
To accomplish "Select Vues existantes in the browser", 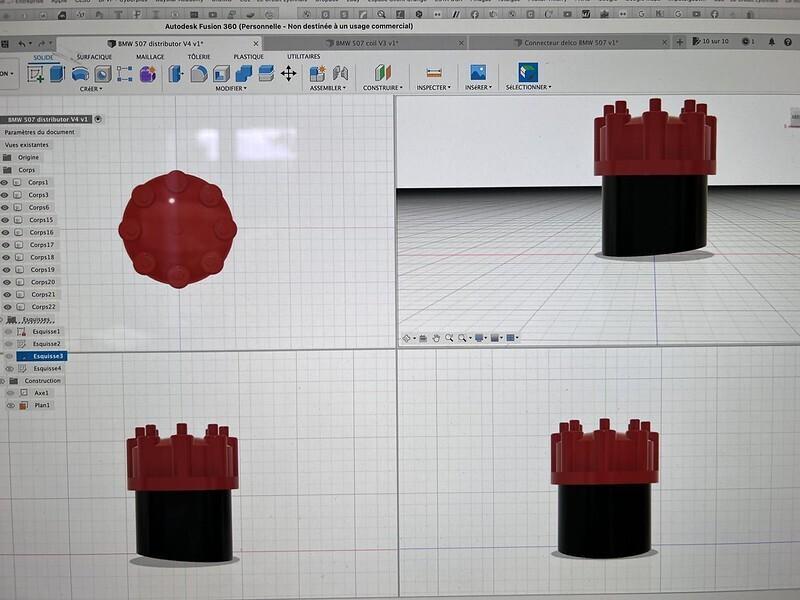I will pos(26,145).
